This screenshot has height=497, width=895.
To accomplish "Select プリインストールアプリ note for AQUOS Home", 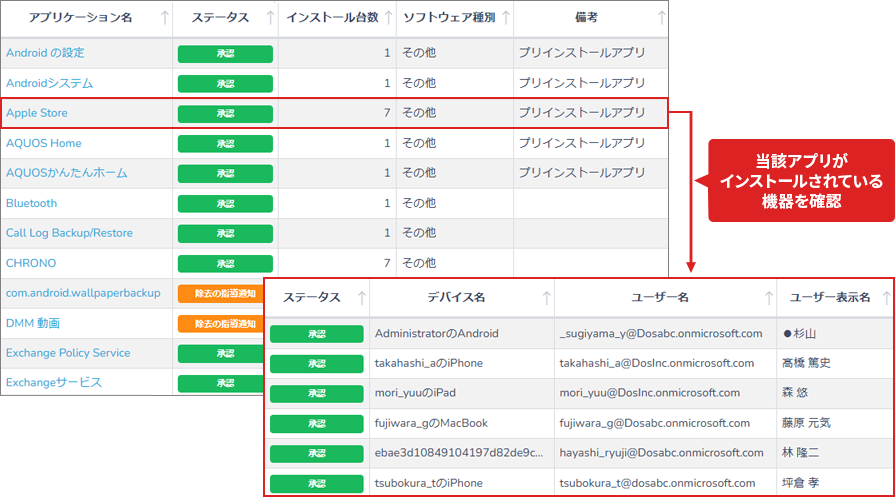I will click(582, 143).
